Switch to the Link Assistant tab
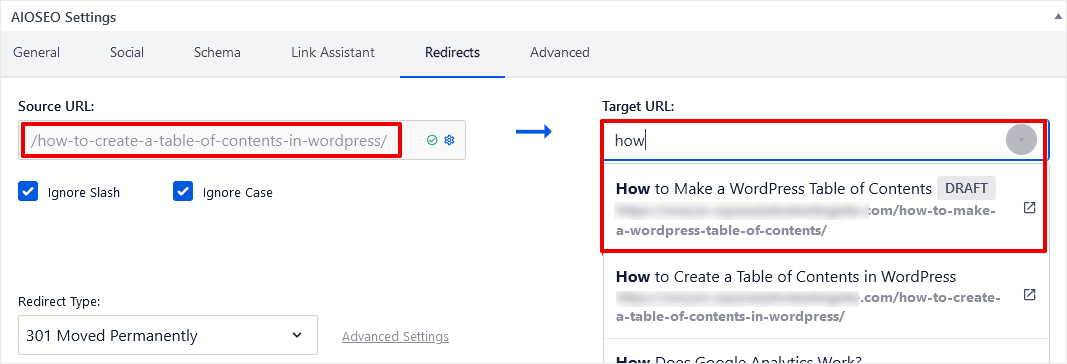 coord(333,52)
